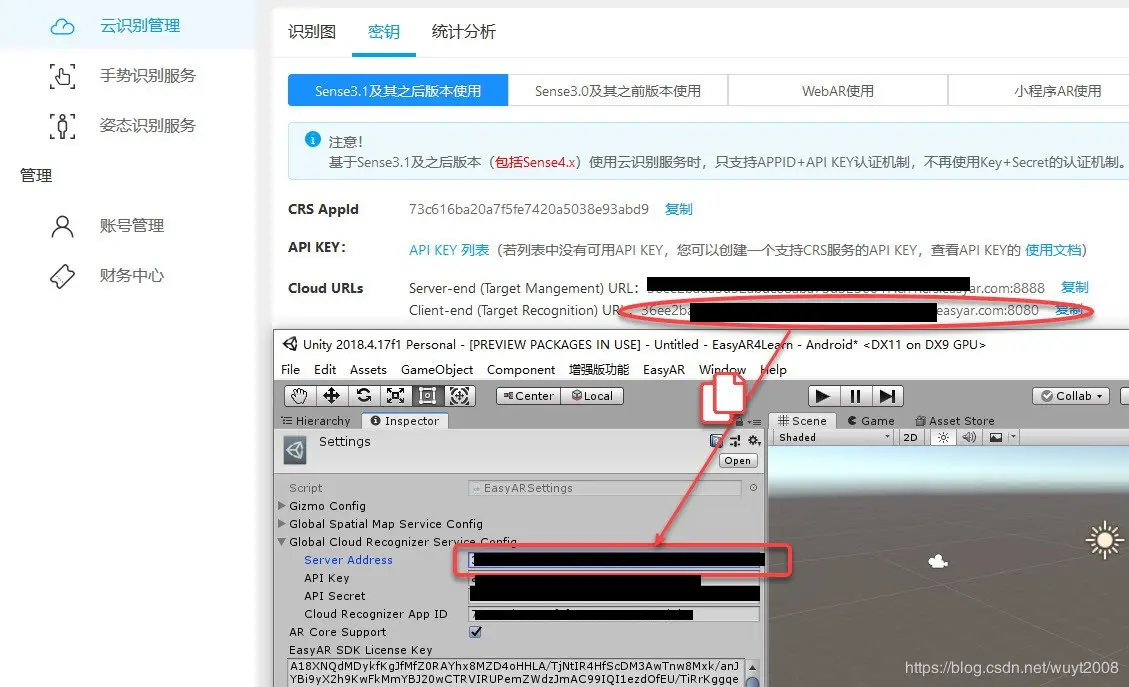The image size is (1129, 687).
Task: Click the API Secret input field
Action: [x=615, y=595]
